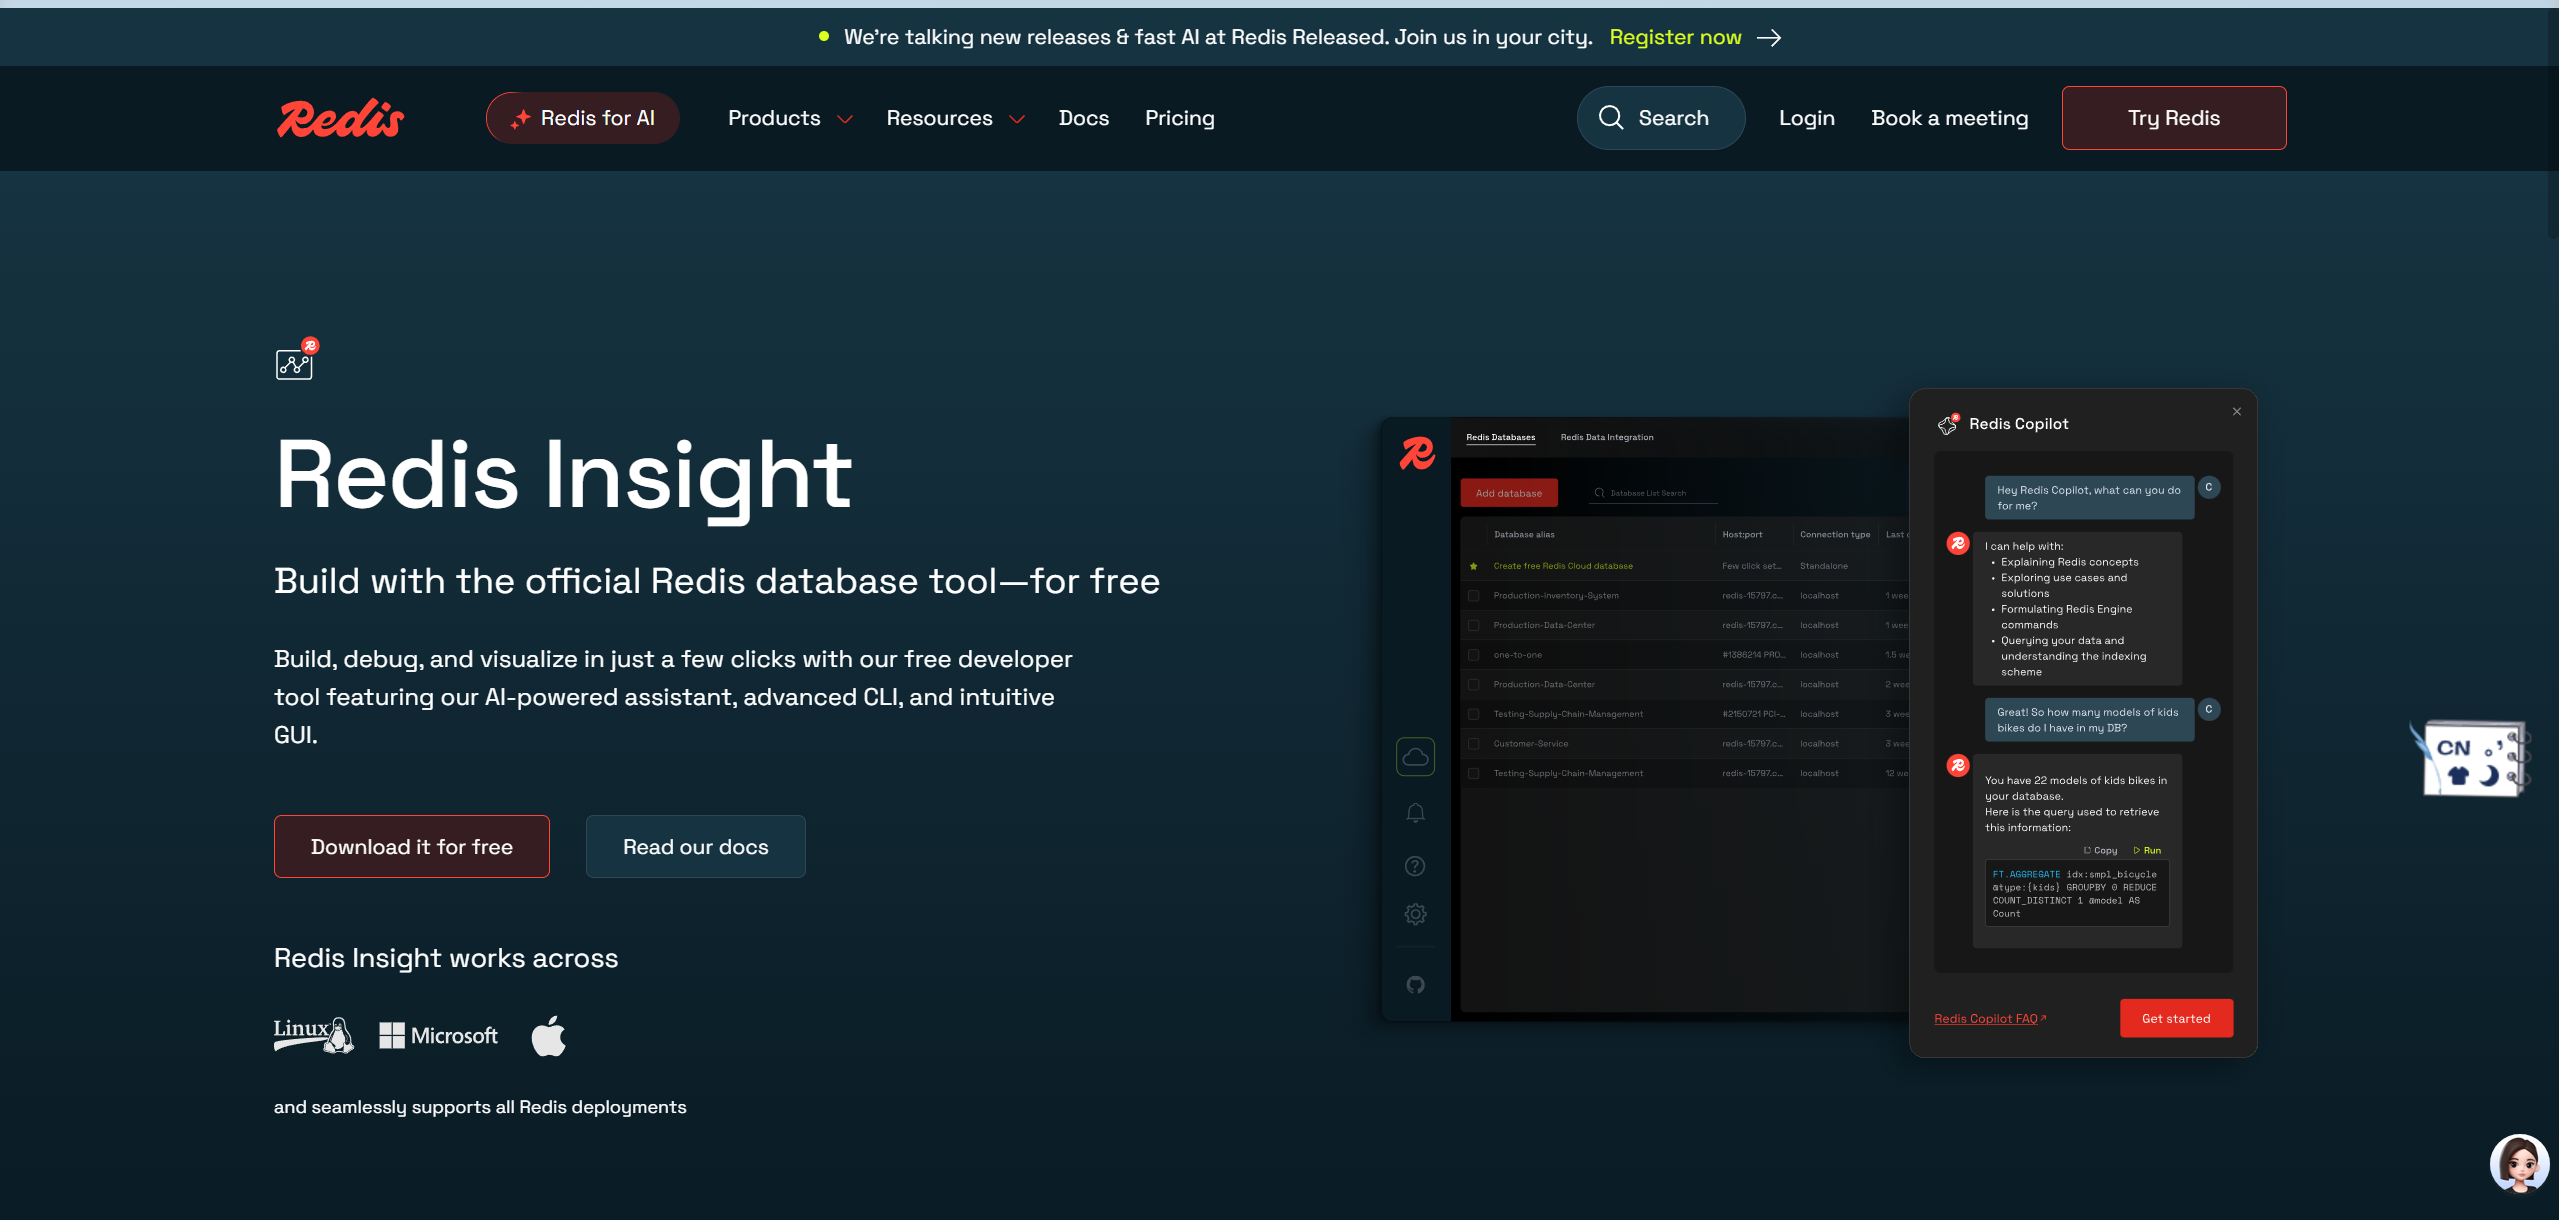
Task: Click the Redis Copilot header icon
Action: [x=1948, y=424]
